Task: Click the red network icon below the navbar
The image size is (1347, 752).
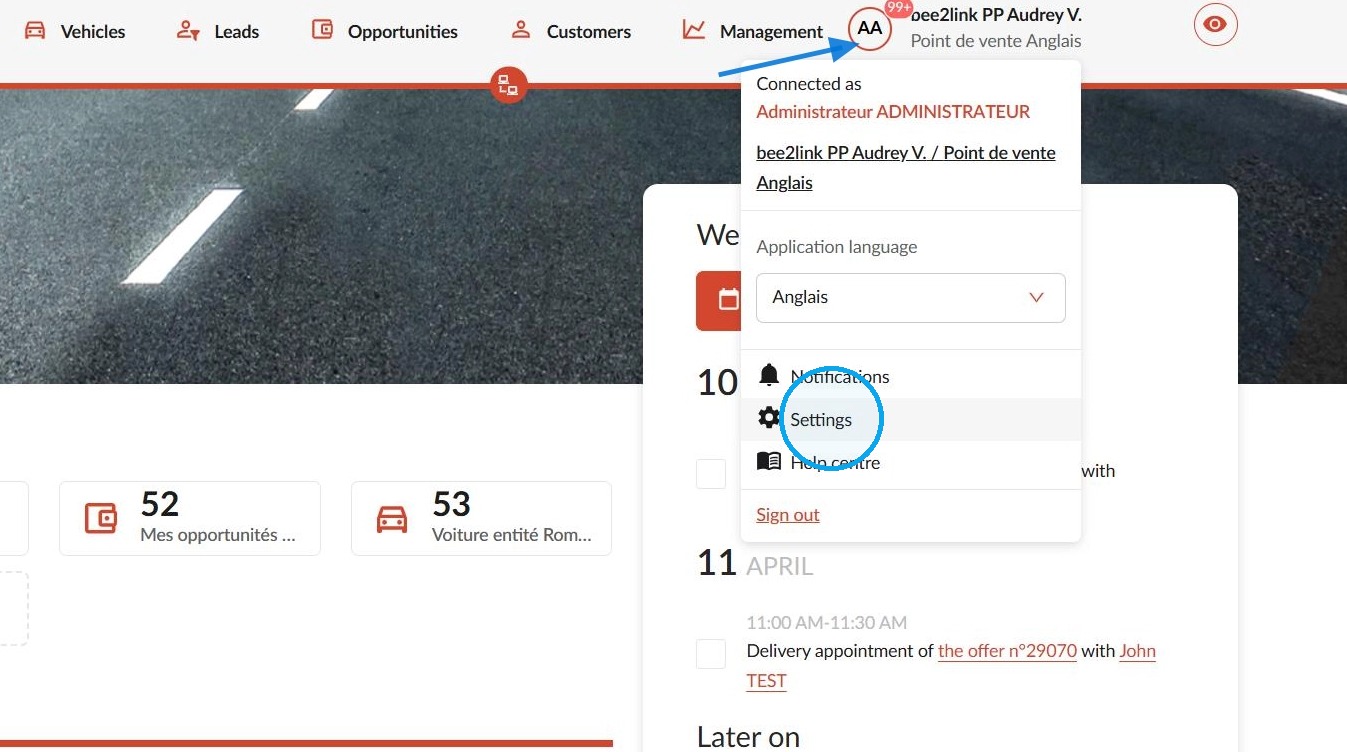Action: click(509, 85)
